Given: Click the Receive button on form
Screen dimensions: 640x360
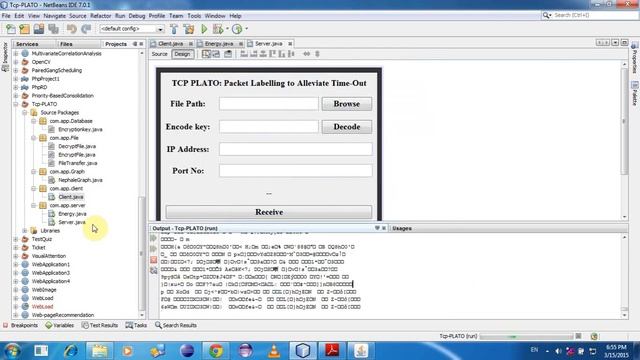Looking at the screenshot, I should click(x=269, y=212).
